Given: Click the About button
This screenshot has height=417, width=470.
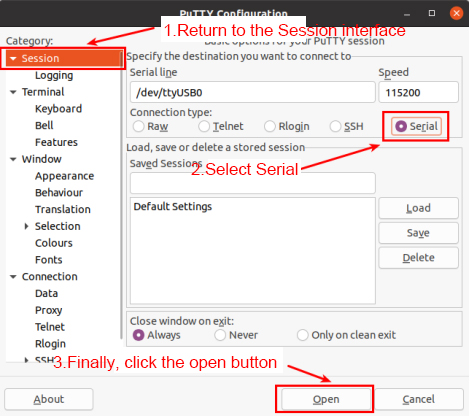Looking at the screenshot, I should coord(49,399).
